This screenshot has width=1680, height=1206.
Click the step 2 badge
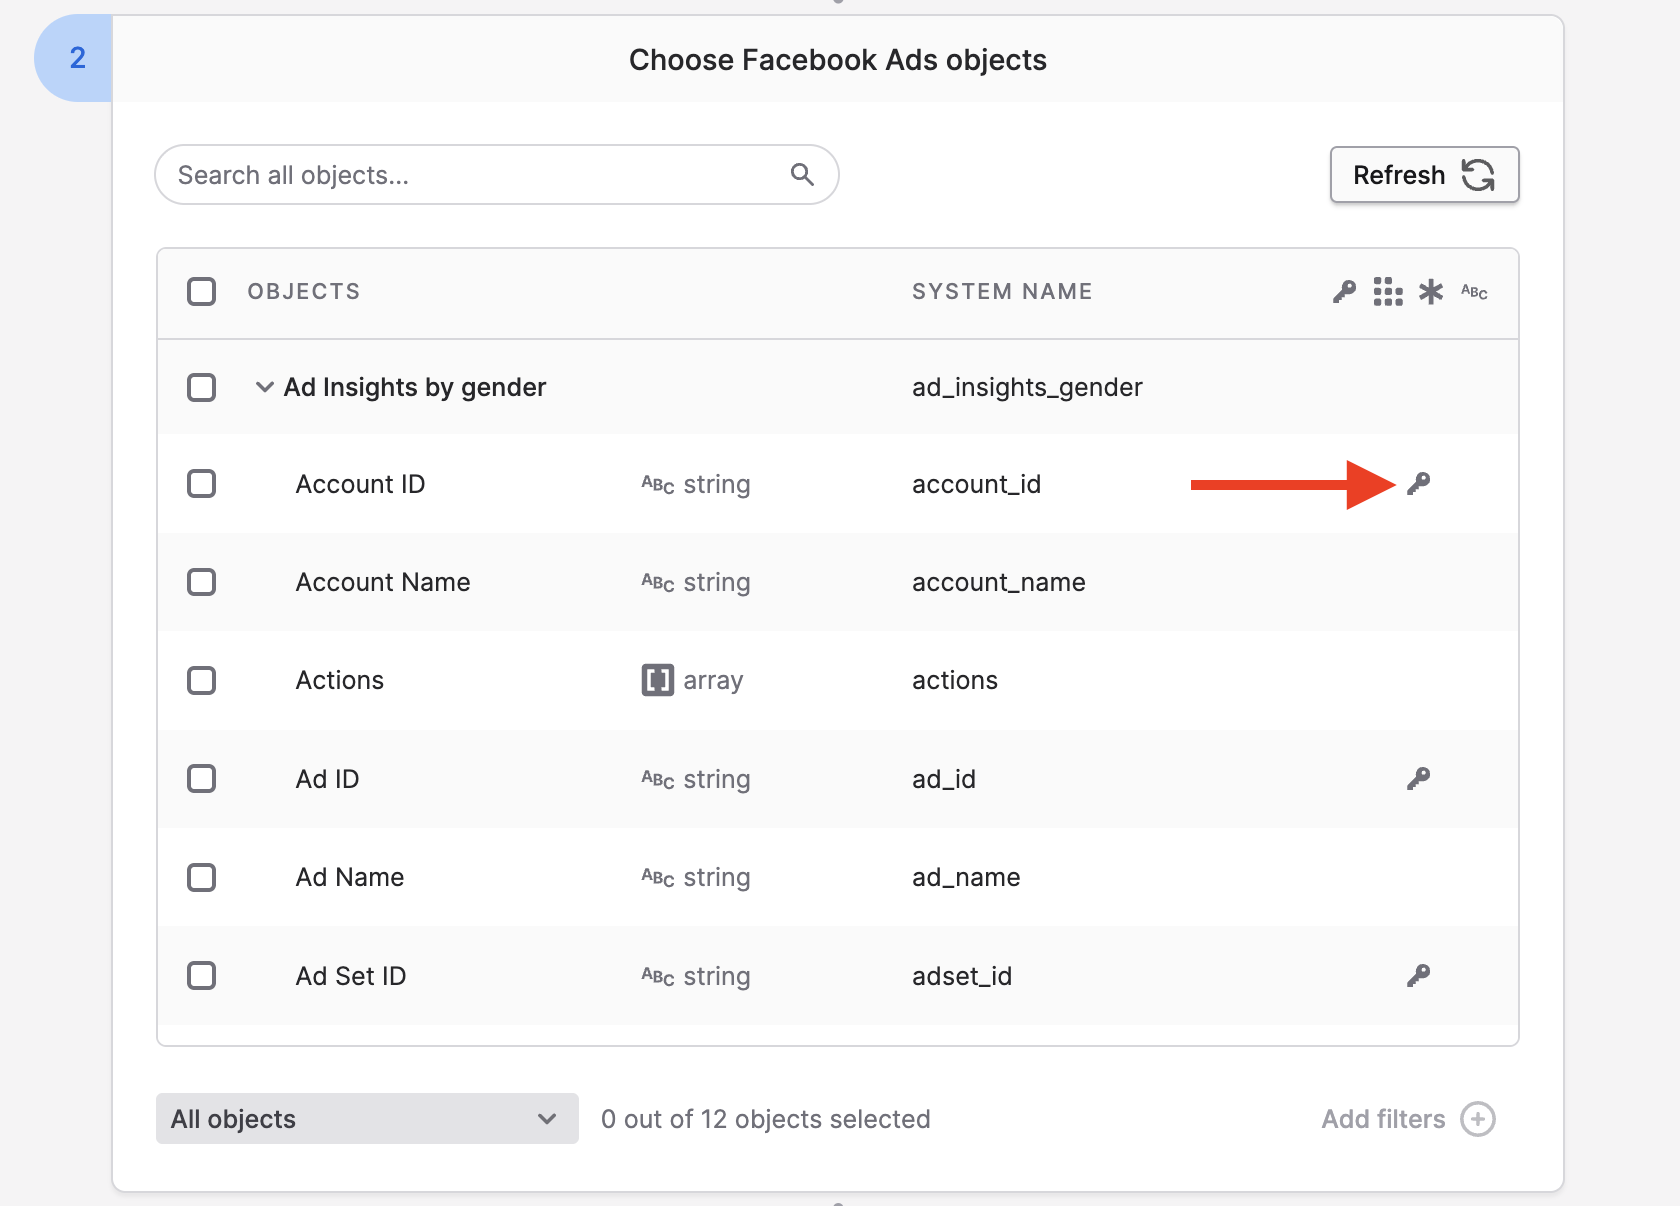pyautogui.click(x=74, y=58)
